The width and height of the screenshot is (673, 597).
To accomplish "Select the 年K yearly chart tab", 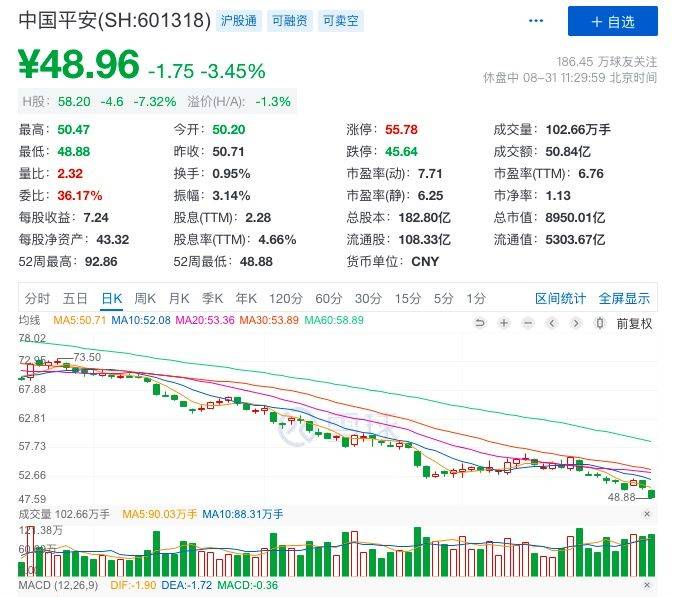I will 246,298.
